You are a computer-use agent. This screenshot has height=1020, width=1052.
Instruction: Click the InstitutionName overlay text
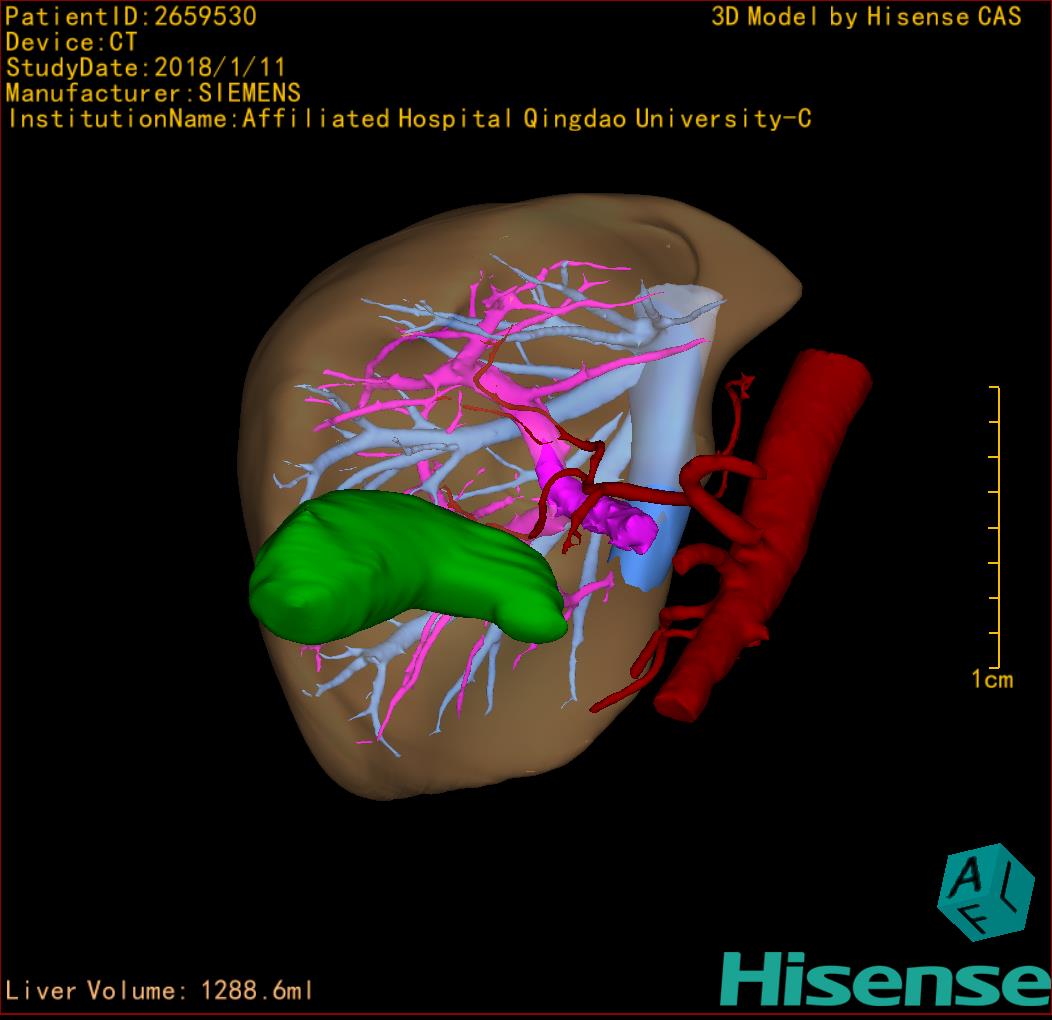[408, 119]
